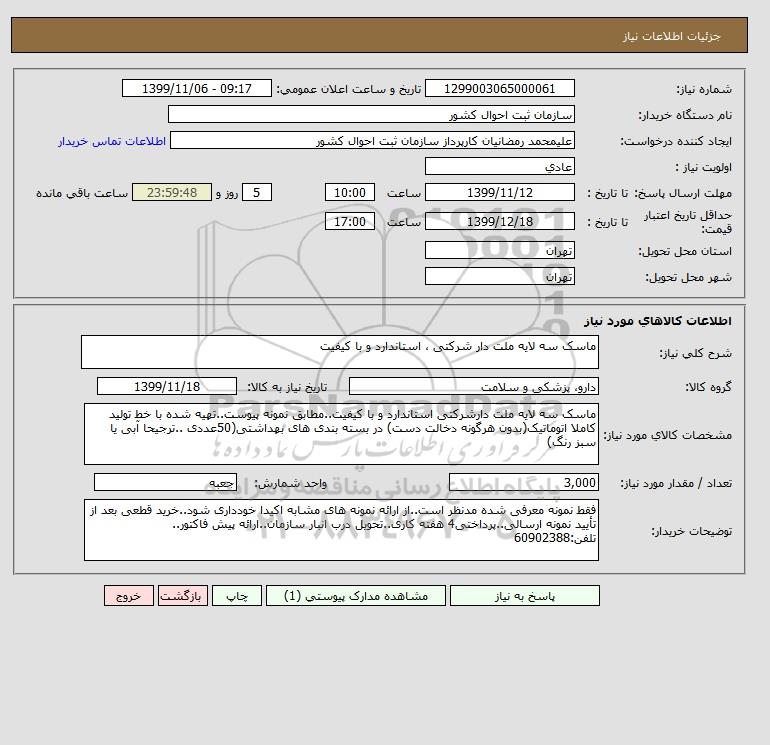Click the validity time field 17:00

point(350,221)
